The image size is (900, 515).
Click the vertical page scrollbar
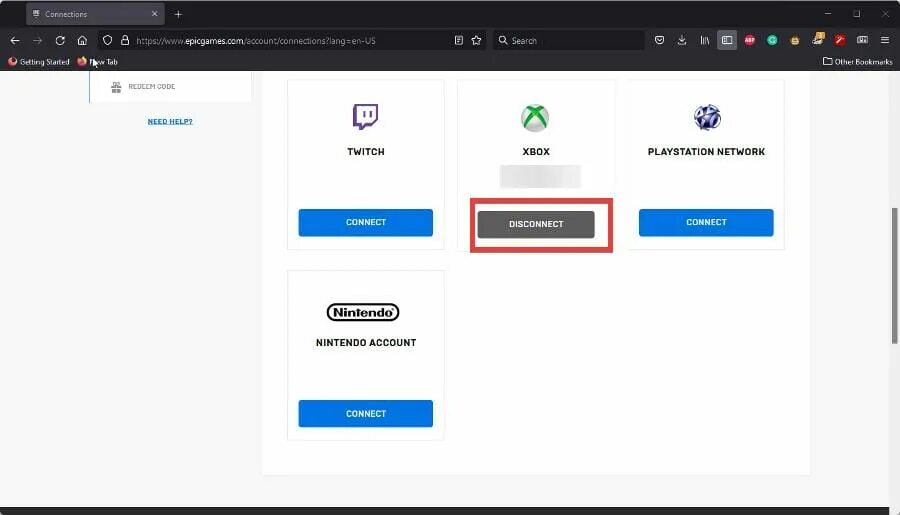tap(894, 276)
